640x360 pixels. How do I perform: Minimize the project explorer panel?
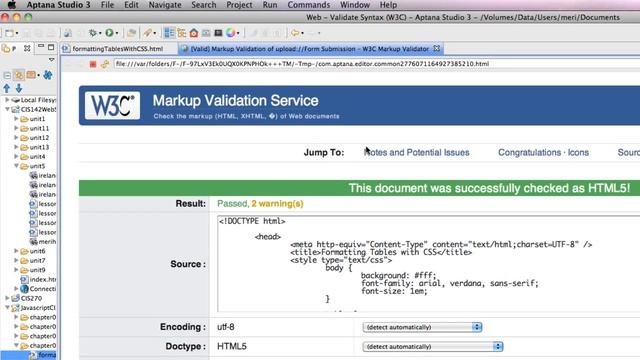click(x=41, y=47)
